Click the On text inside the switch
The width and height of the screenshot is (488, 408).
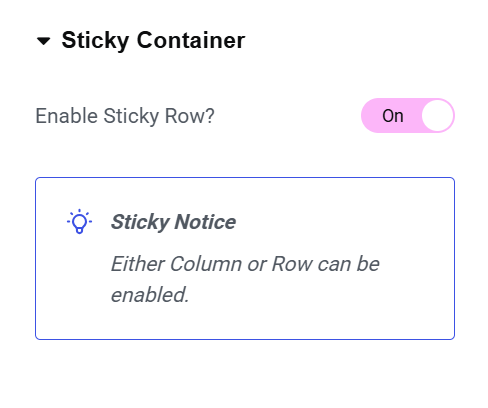(393, 116)
